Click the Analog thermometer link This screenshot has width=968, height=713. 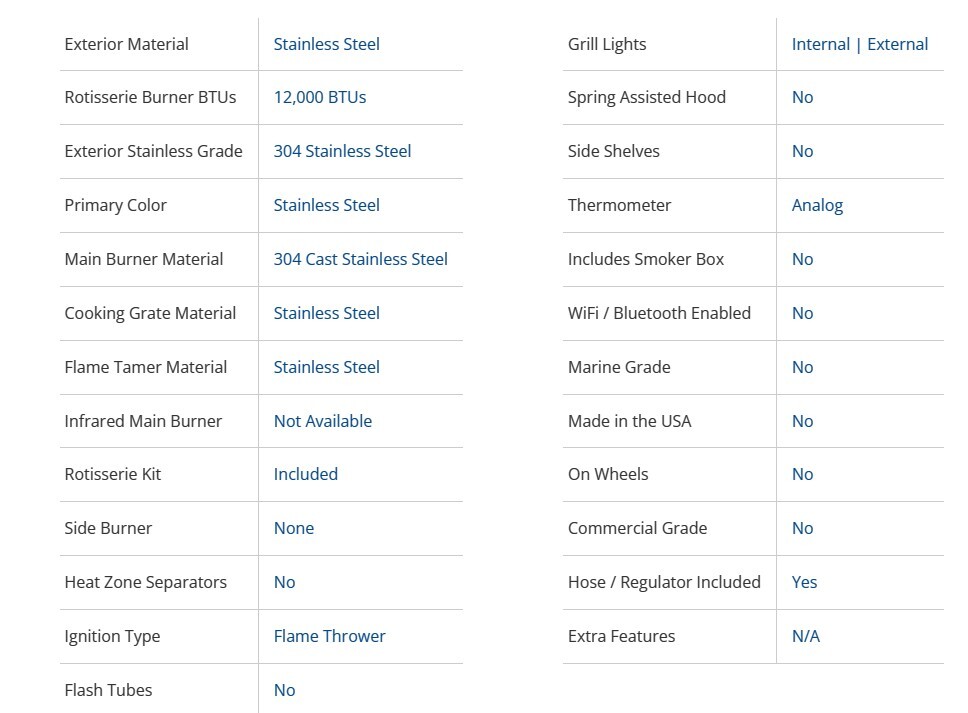tap(817, 205)
